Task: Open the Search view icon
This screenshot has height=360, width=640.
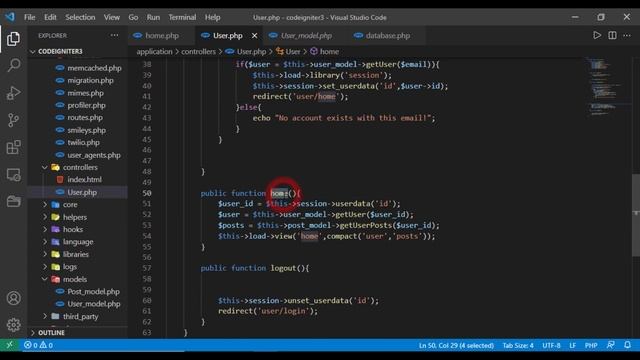Action: [x=13, y=65]
